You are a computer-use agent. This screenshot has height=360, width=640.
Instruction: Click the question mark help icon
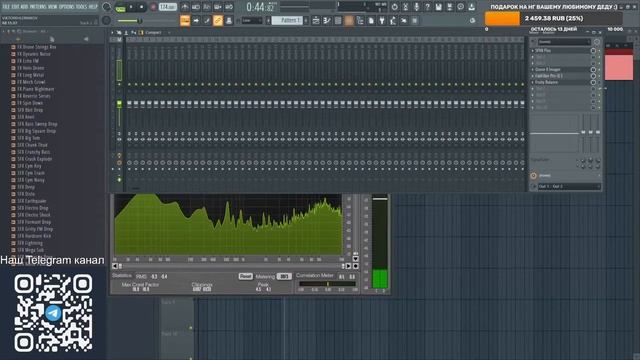(x=427, y=7)
